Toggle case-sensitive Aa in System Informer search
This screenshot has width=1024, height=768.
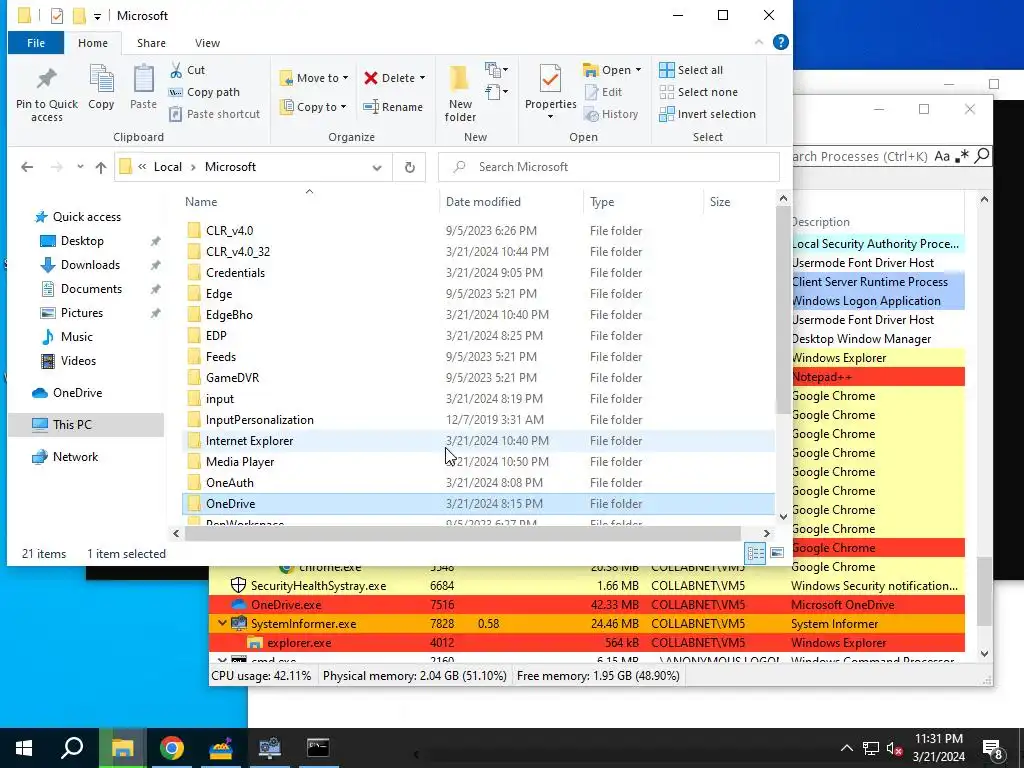click(942, 156)
